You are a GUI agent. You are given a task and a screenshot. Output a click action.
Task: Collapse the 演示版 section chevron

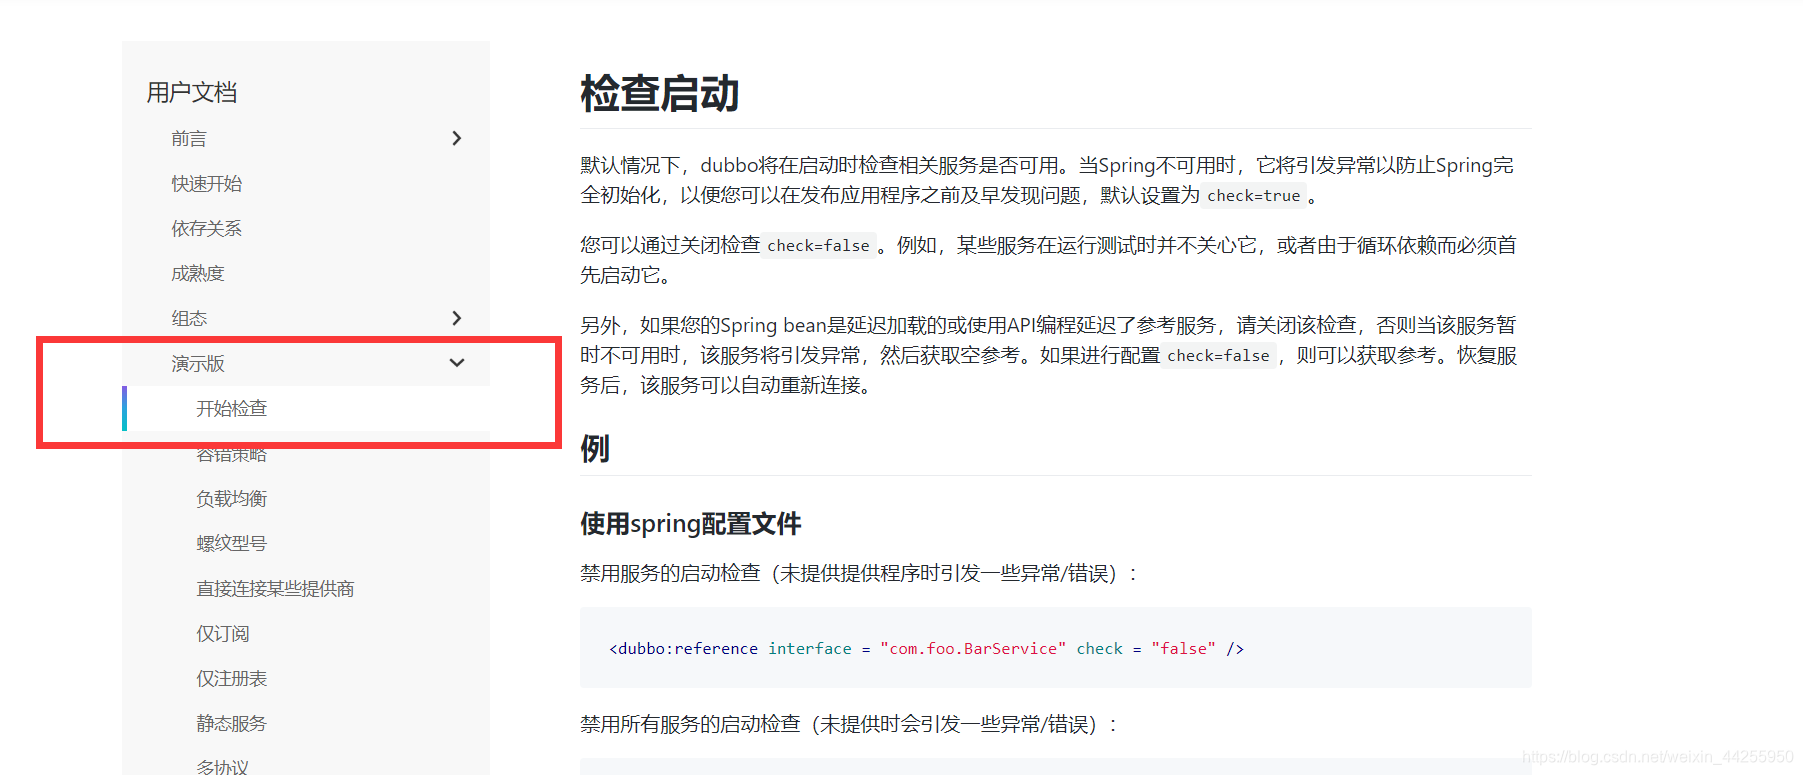457,363
